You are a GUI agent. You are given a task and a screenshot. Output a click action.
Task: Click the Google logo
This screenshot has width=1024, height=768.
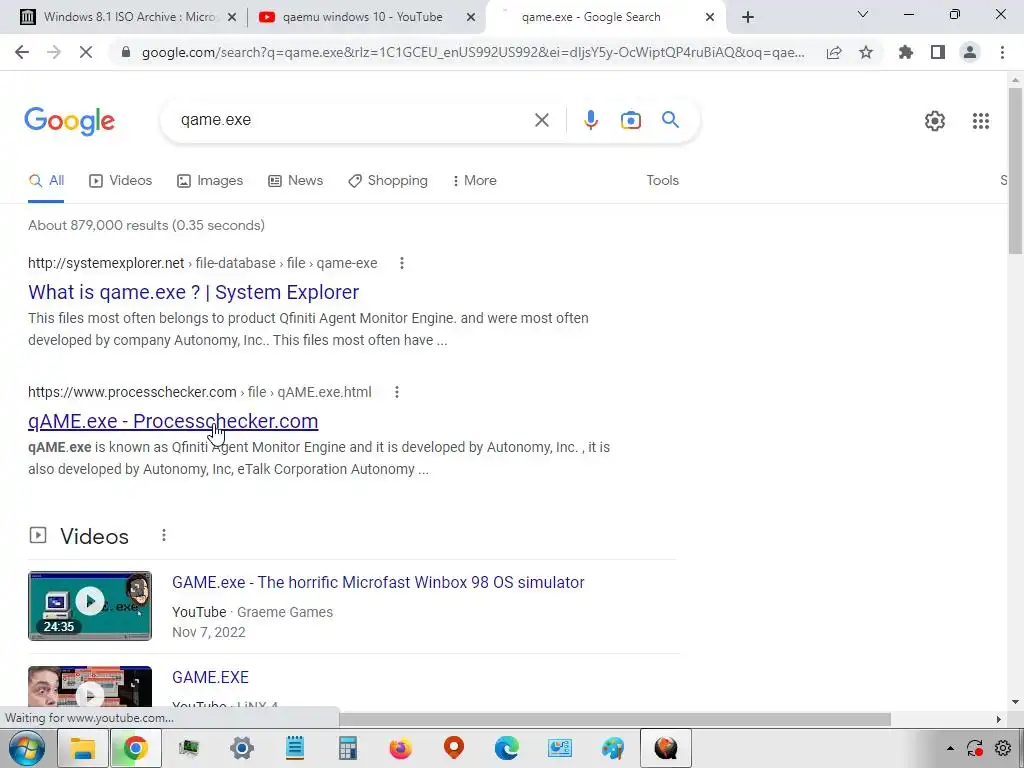tap(69, 121)
